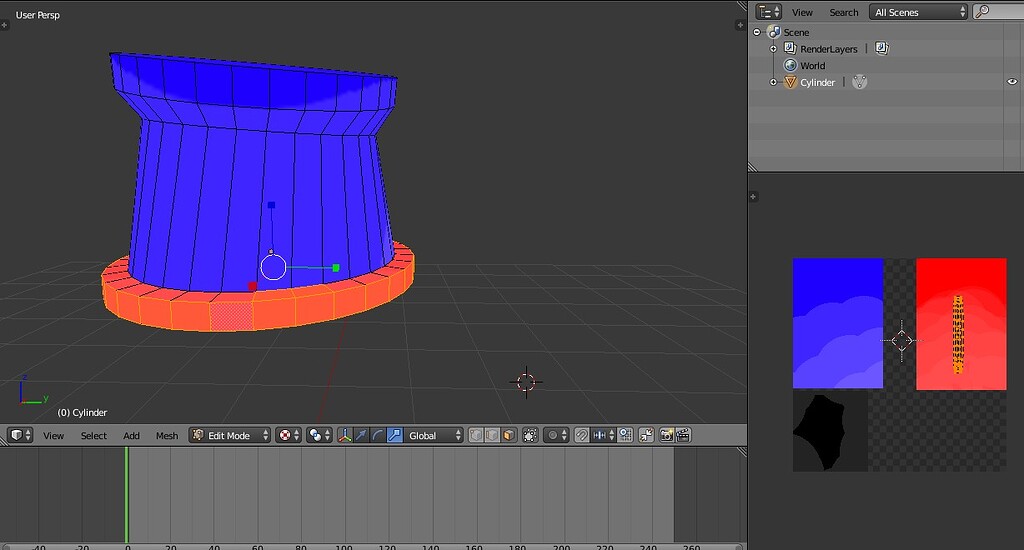The height and width of the screenshot is (550, 1024).
Task: Open the Select menu in 3D view
Action: [x=94, y=435]
